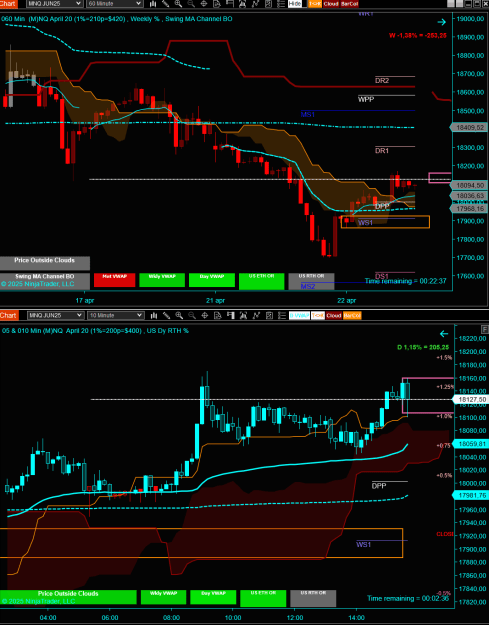Toggle D VWAP button on lower toolbar
Viewport: 489px width, 625px height.
[299, 315]
